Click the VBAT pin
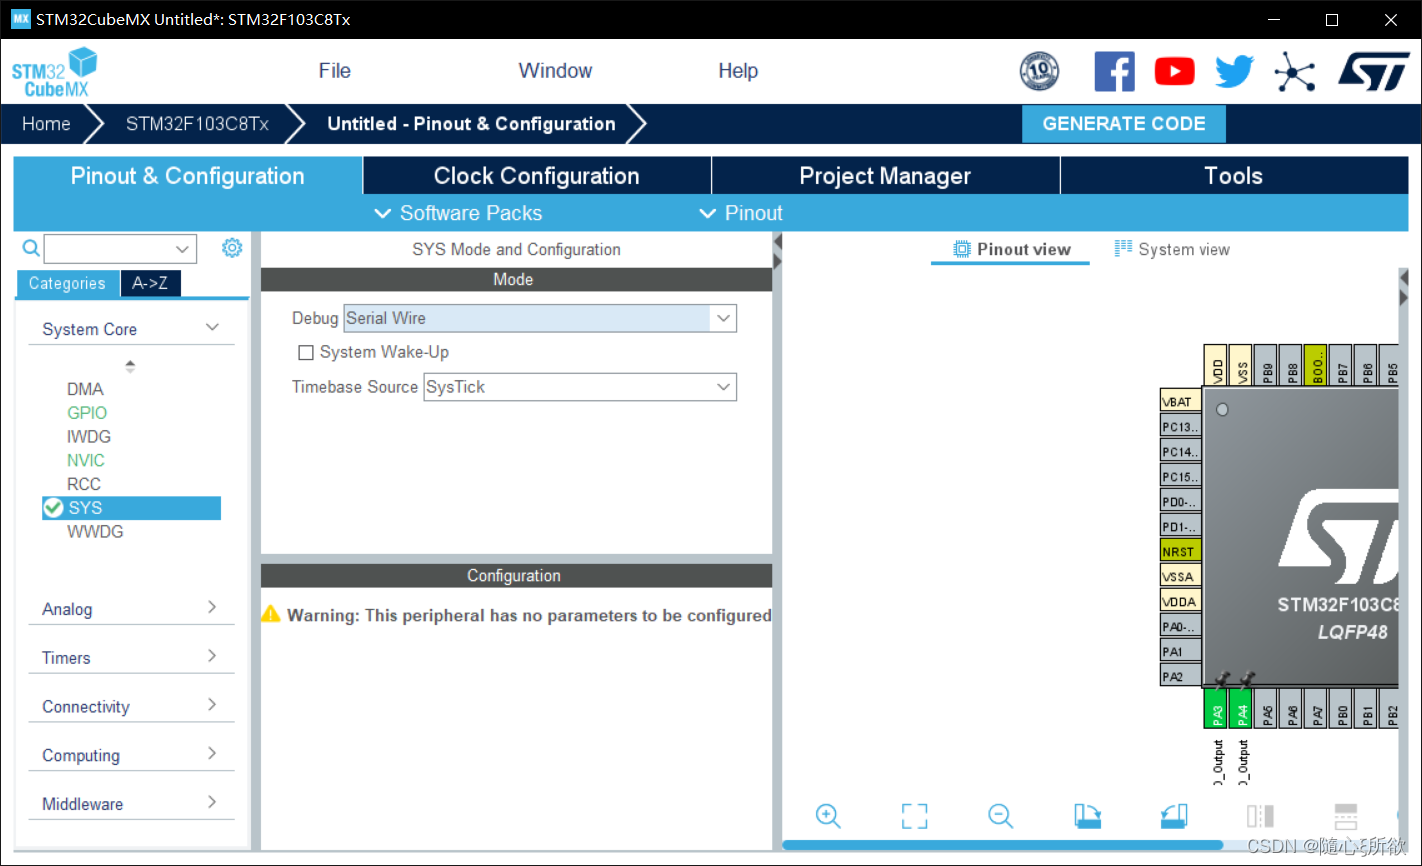Screen dimensions: 1422x866 (x=1180, y=401)
